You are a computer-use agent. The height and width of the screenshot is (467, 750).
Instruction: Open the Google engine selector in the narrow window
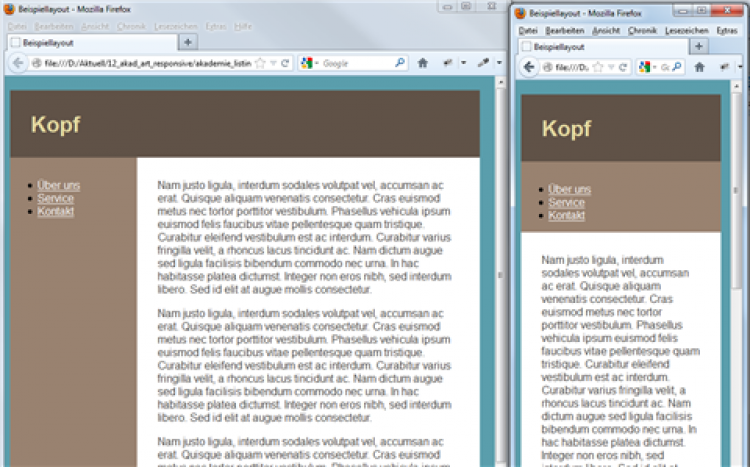[648, 67]
